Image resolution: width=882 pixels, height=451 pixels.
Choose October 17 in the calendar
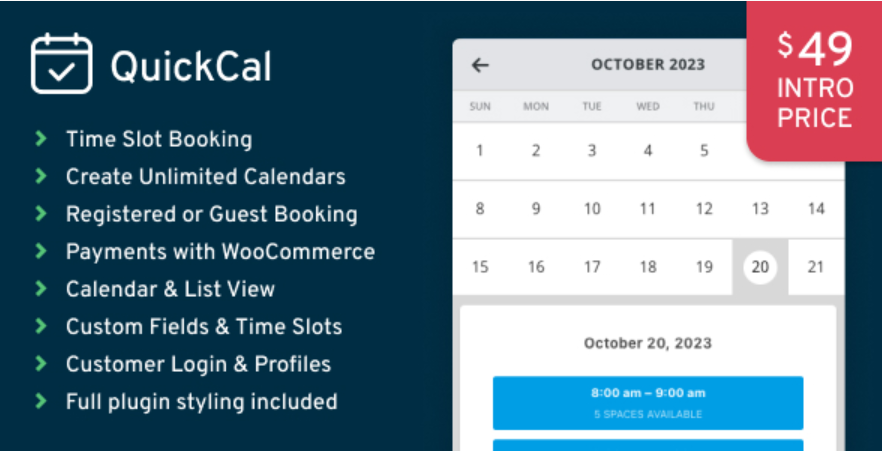592,267
